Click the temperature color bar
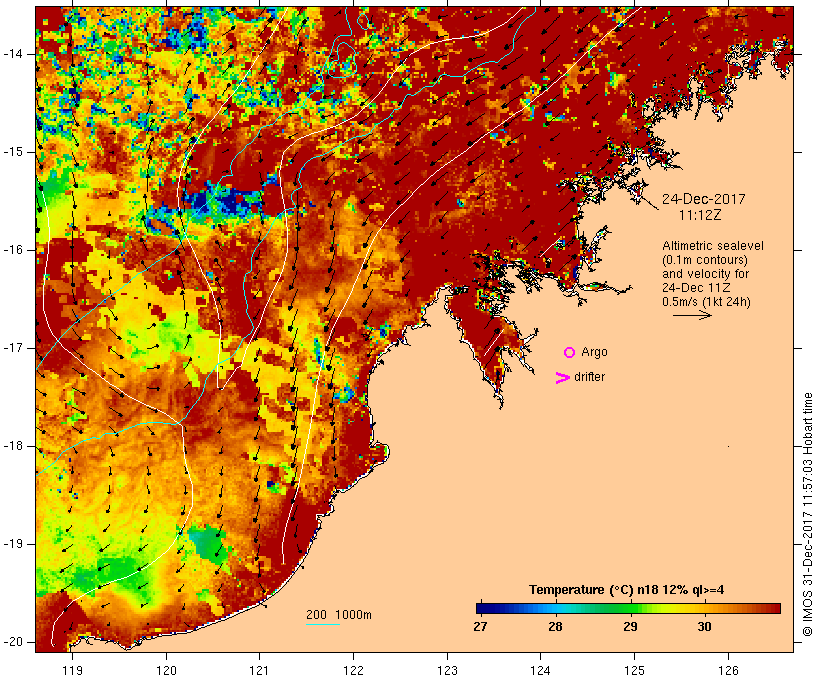The image size is (820, 680). [628, 608]
